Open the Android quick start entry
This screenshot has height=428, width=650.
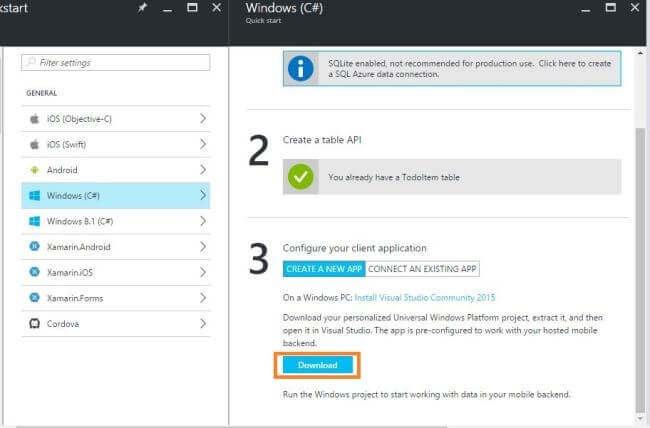point(116,170)
